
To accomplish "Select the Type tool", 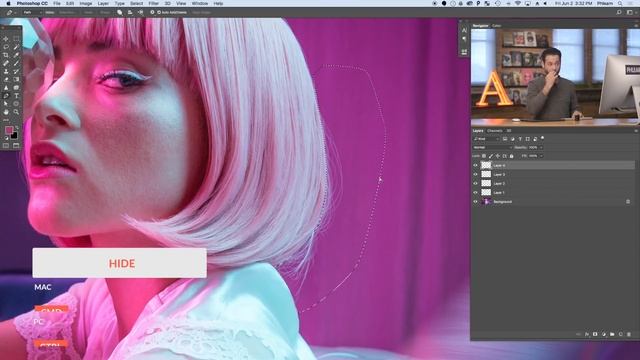I will coord(16,96).
